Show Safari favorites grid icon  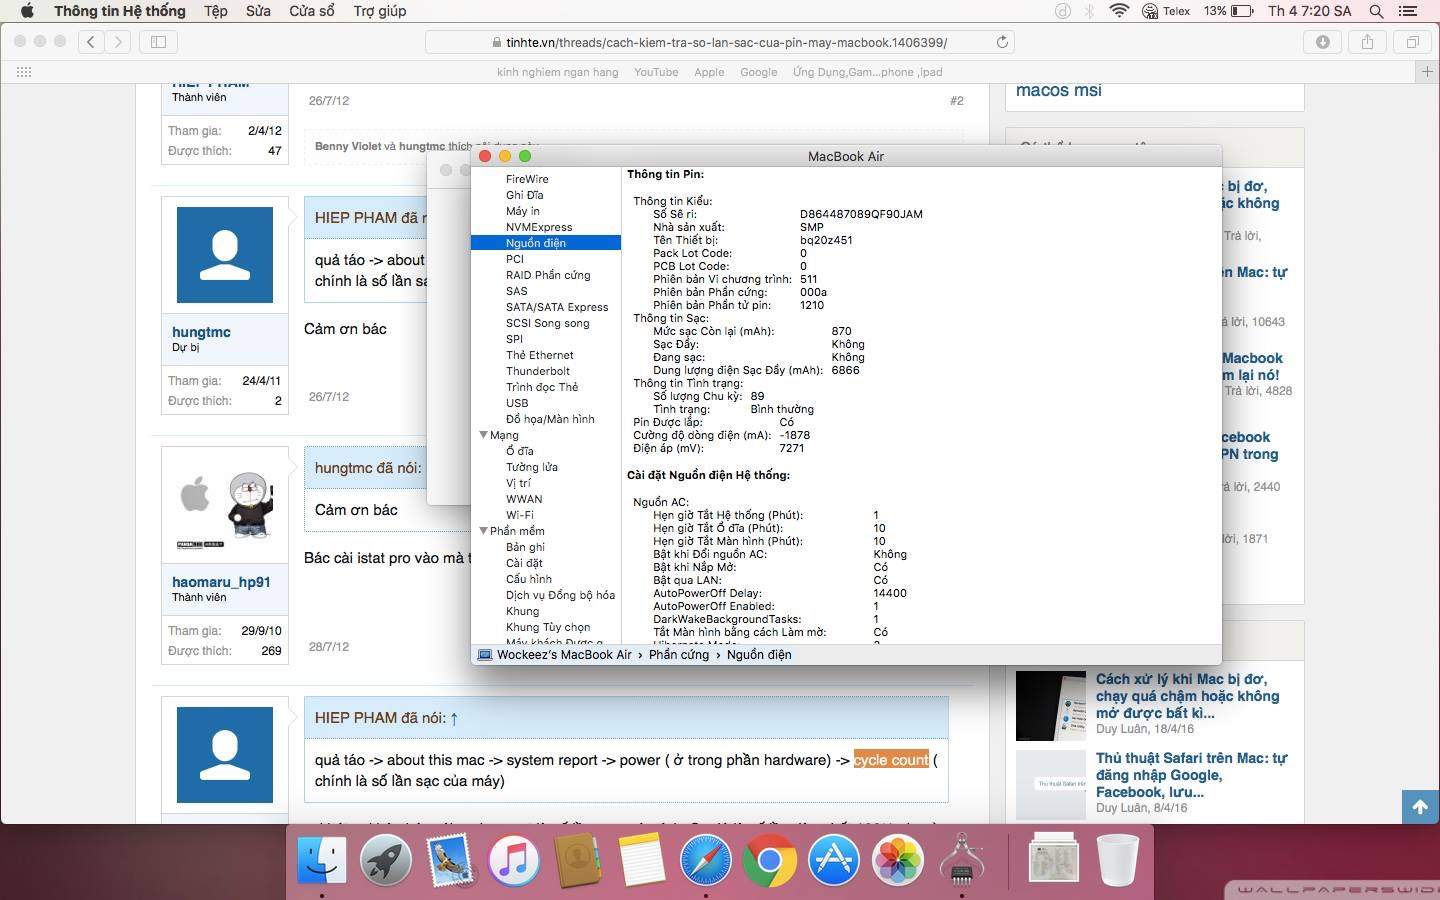tap(24, 72)
